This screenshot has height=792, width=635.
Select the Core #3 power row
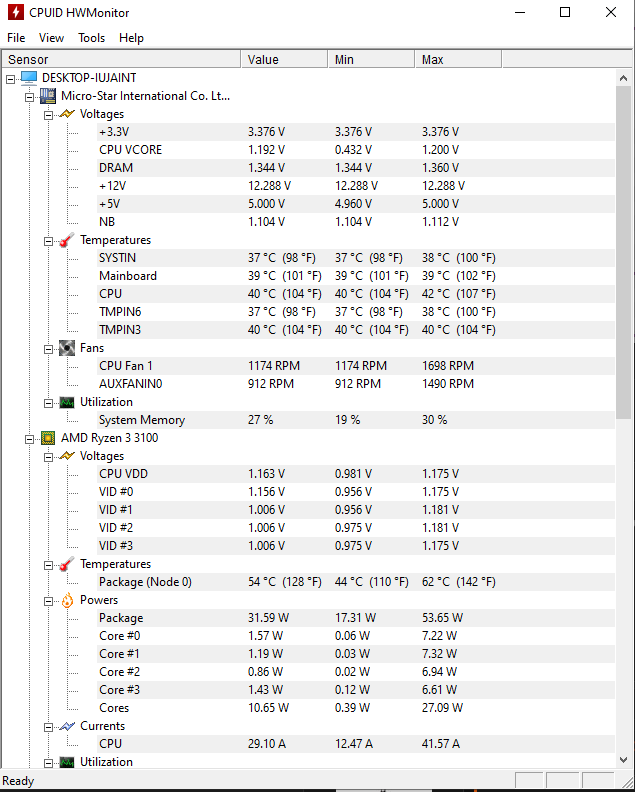(x=356, y=690)
